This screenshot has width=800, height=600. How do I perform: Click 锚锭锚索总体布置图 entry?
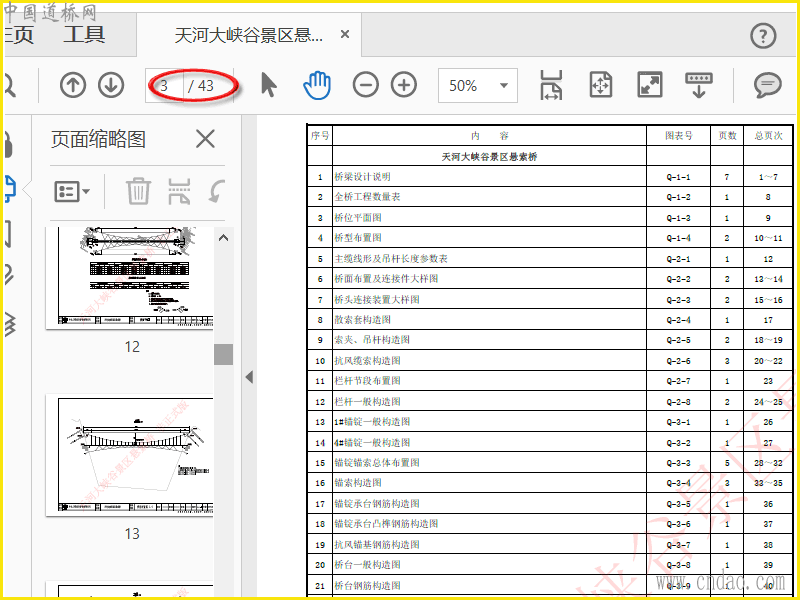tap(377, 463)
